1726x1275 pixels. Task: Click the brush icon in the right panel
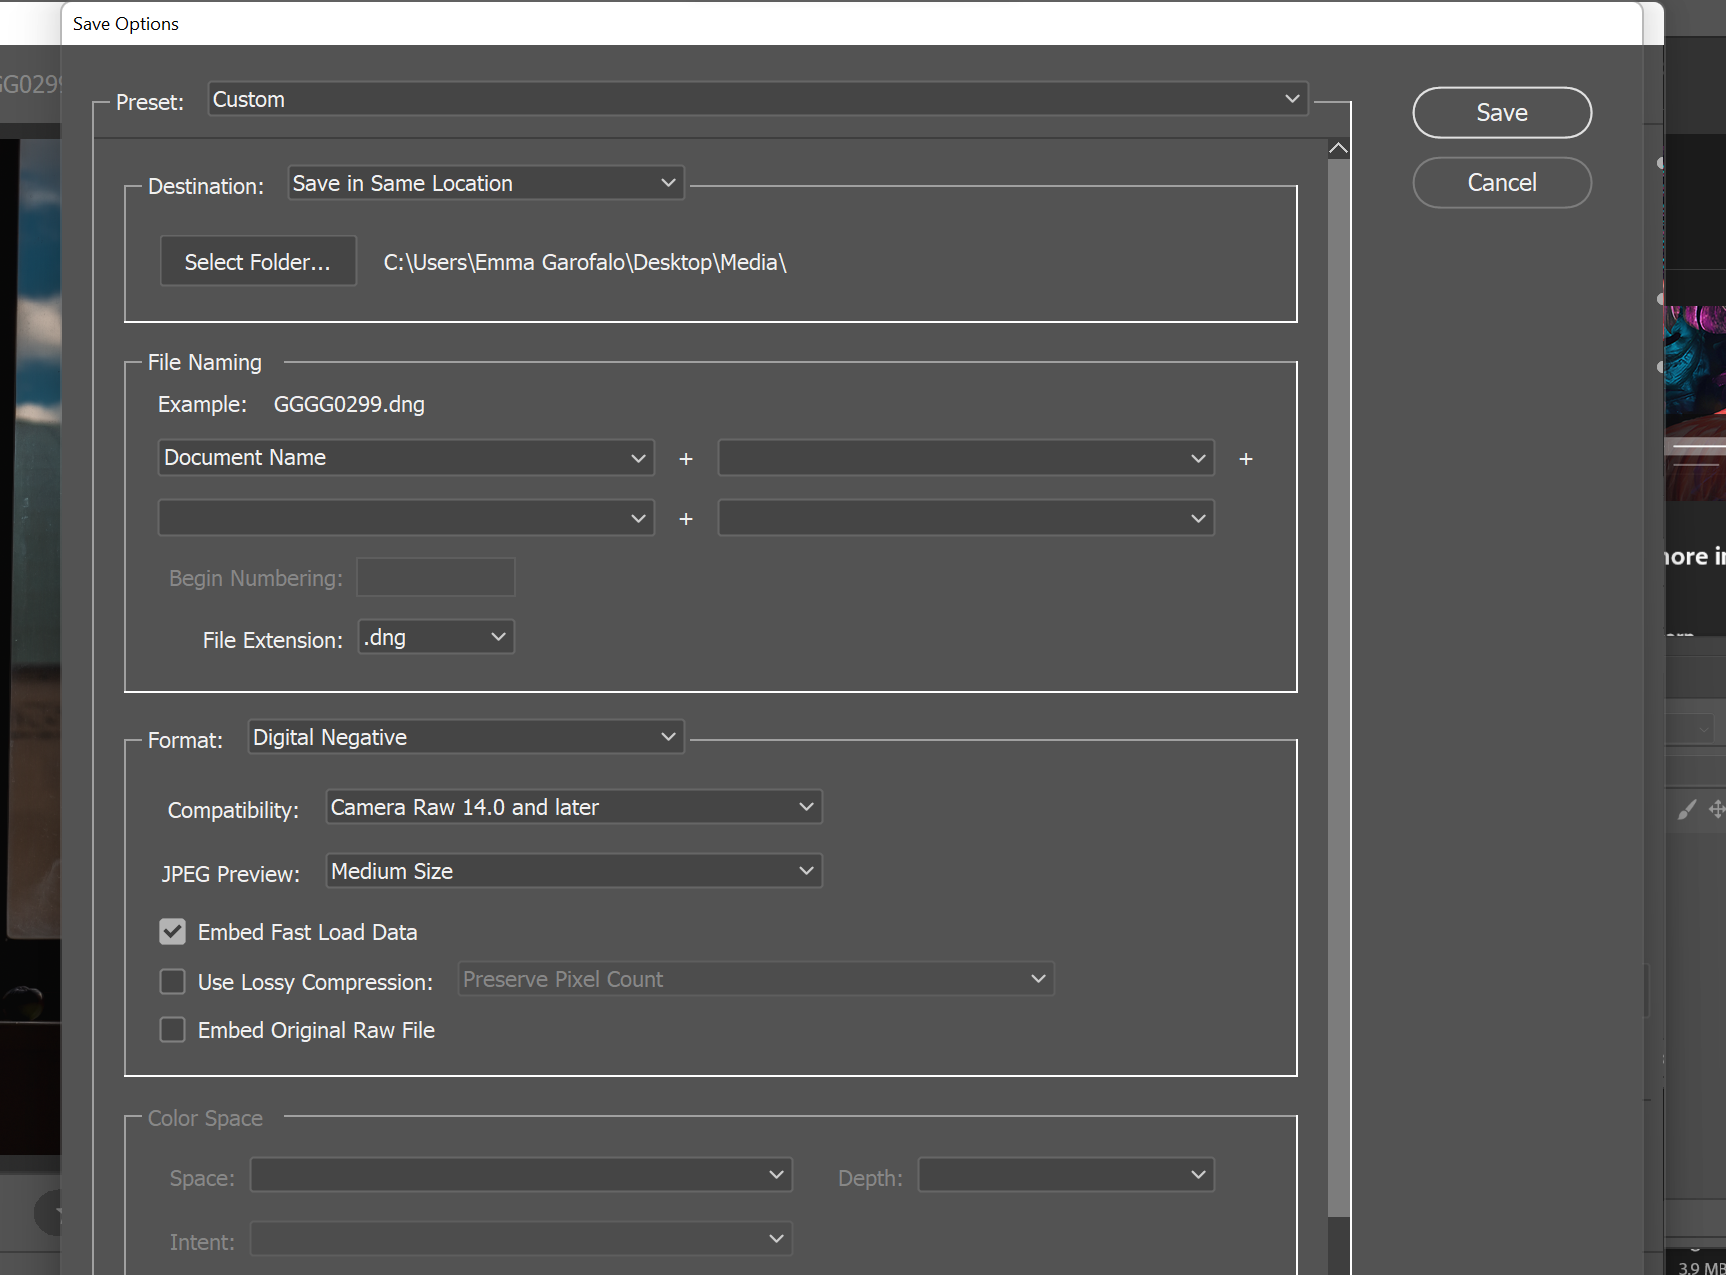(x=1687, y=810)
